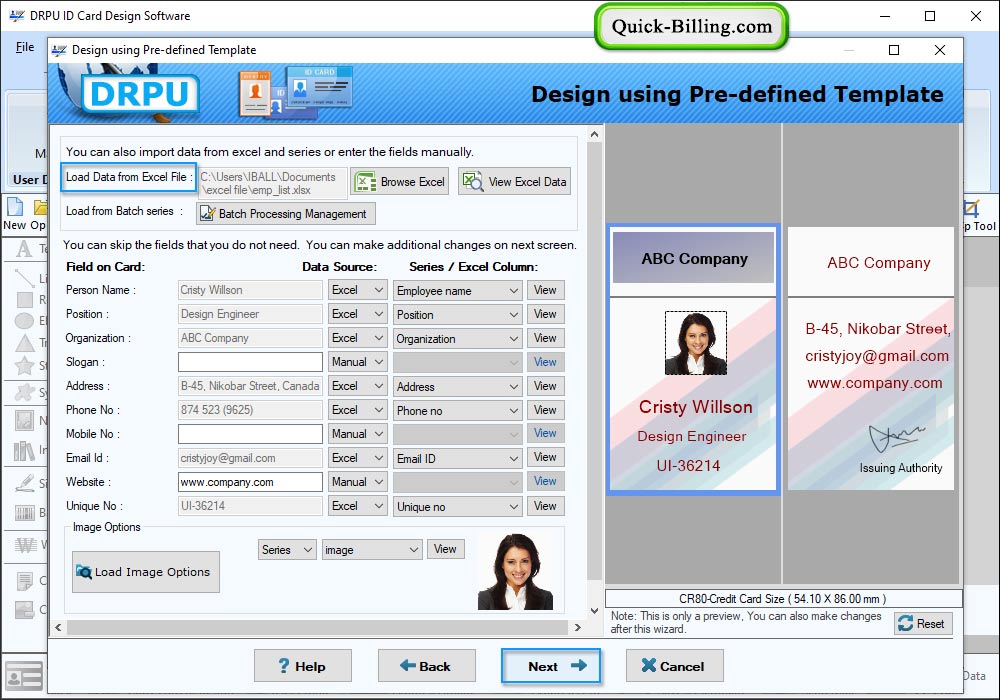This screenshot has height=700, width=1000.
Task: Click the Help button
Action: pos(303,666)
